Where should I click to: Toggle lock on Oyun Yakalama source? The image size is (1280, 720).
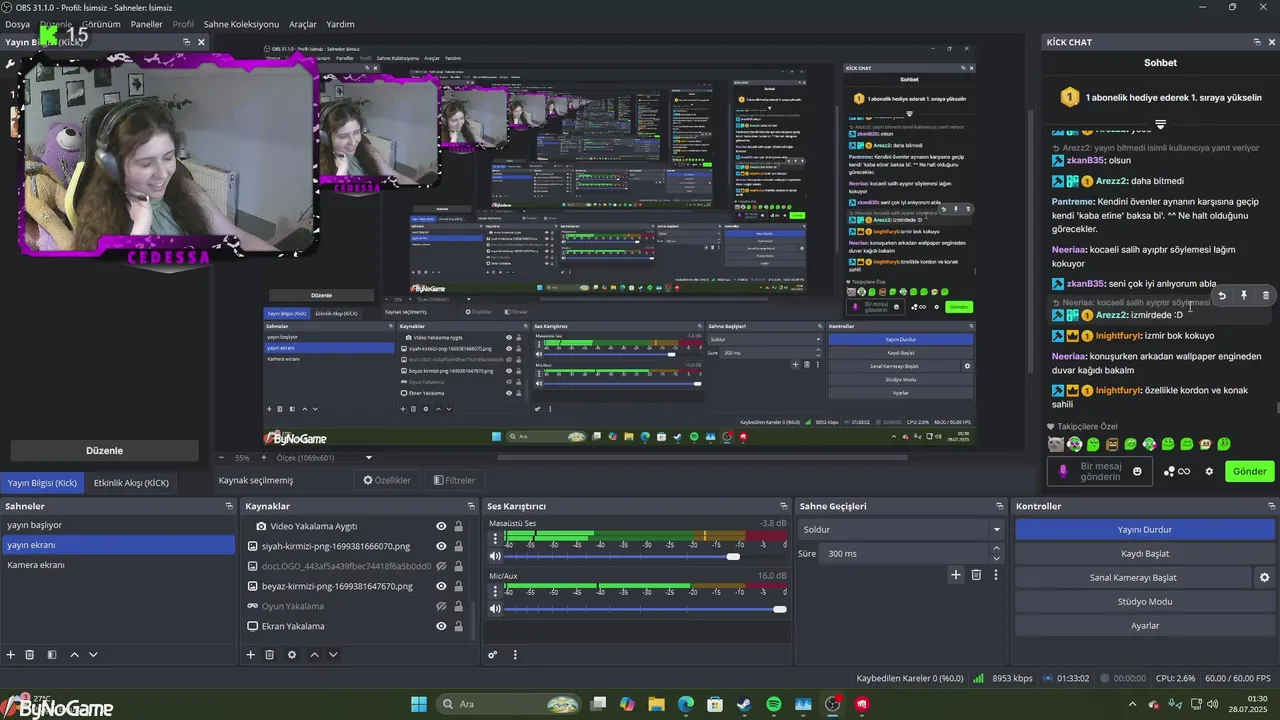(458, 606)
